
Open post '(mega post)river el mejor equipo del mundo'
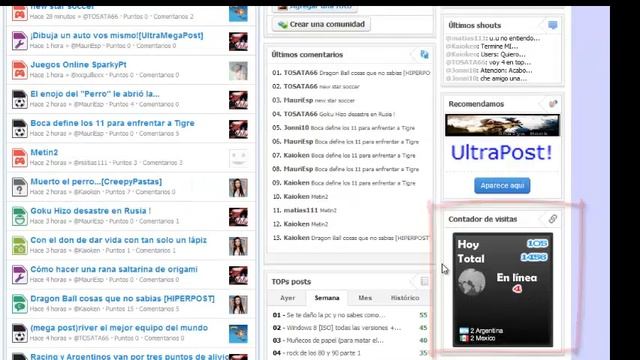119,328
